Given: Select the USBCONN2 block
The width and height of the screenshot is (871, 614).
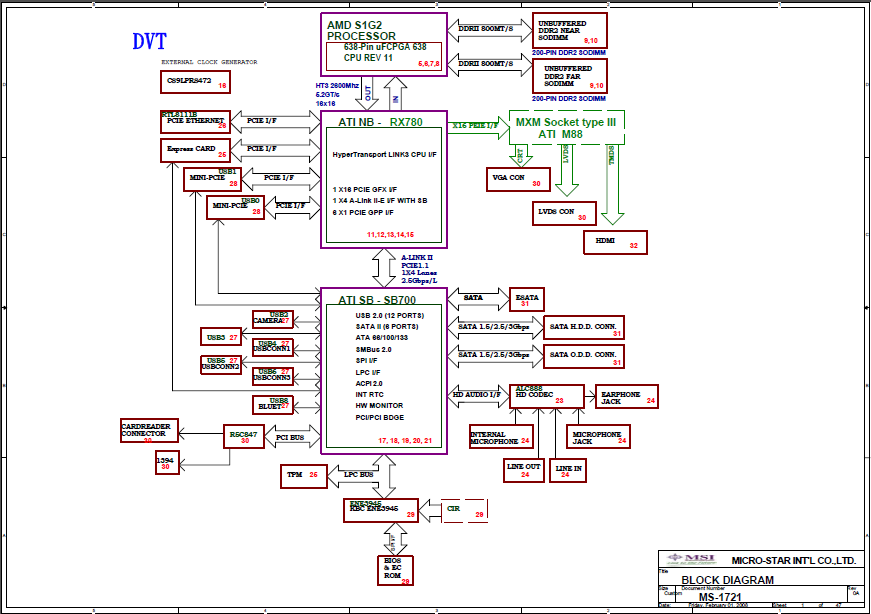Looking at the screenshot, I should [221, 365].
